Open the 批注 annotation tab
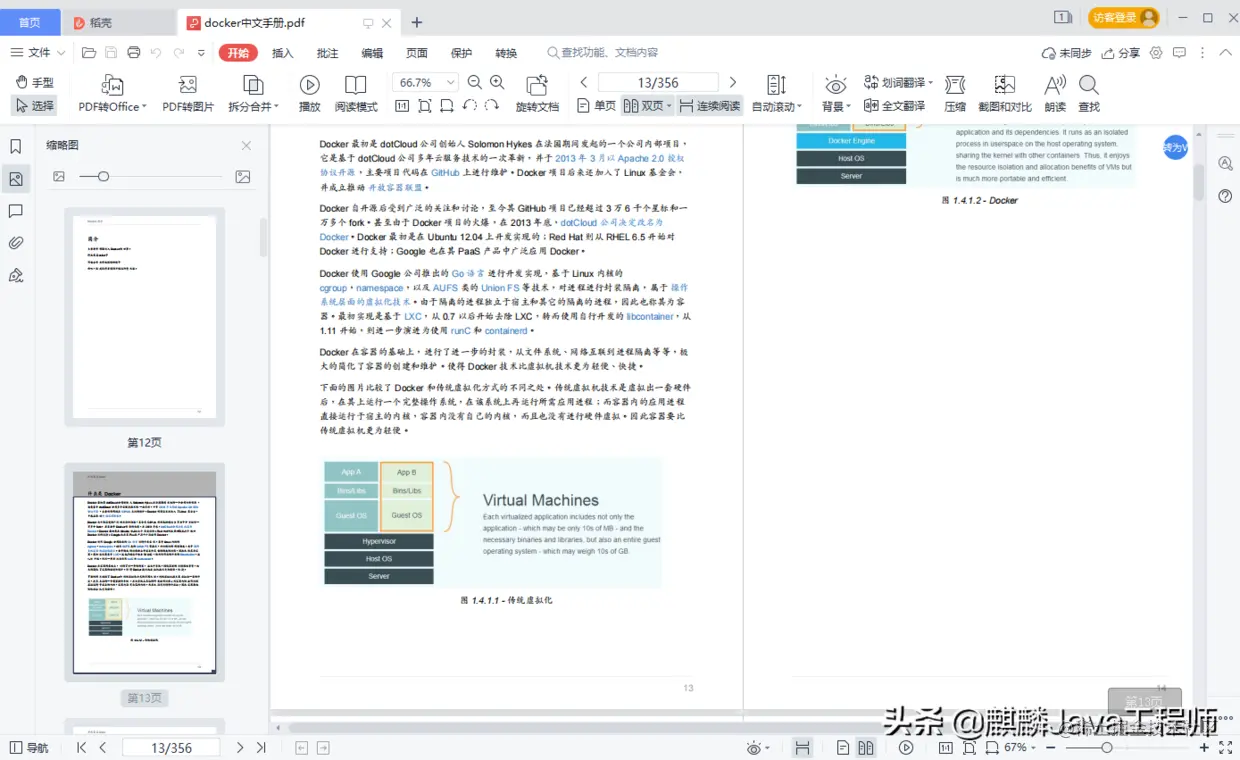 click(327, 53)
